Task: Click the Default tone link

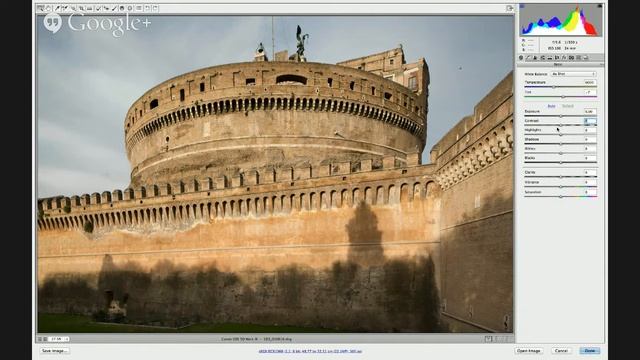Action: point(568,106)
